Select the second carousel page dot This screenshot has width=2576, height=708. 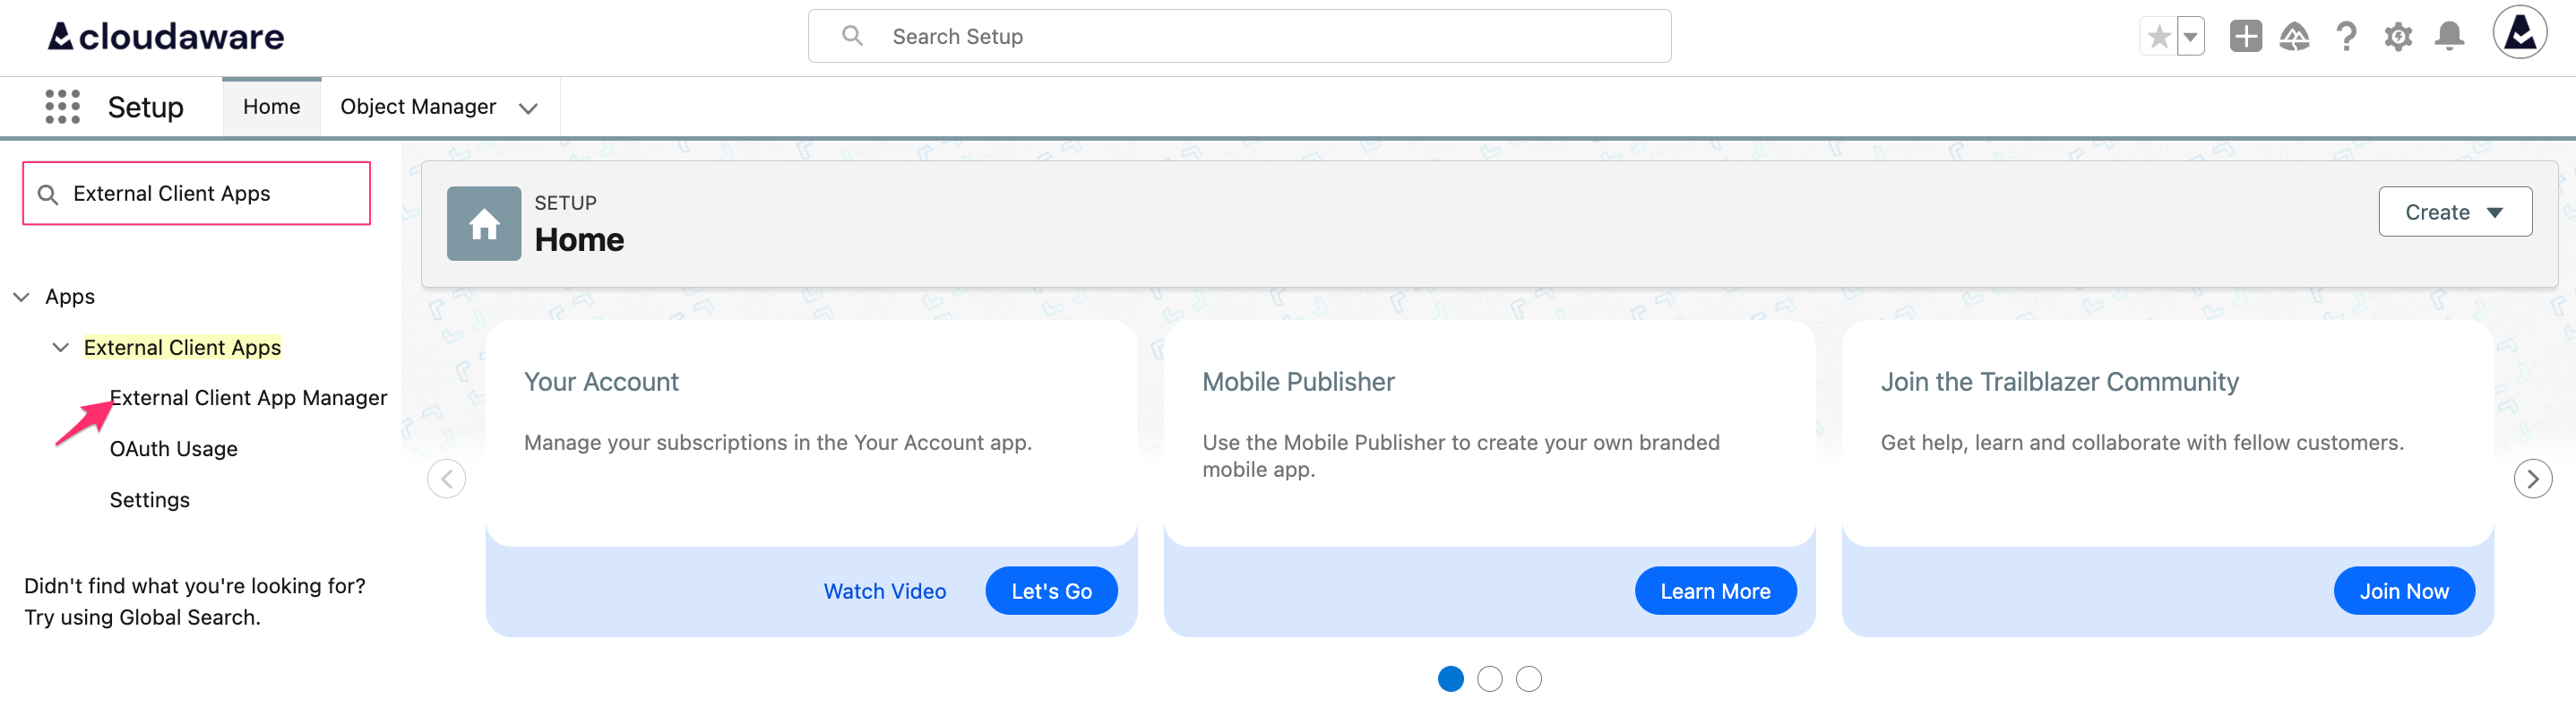point(1489,679)
